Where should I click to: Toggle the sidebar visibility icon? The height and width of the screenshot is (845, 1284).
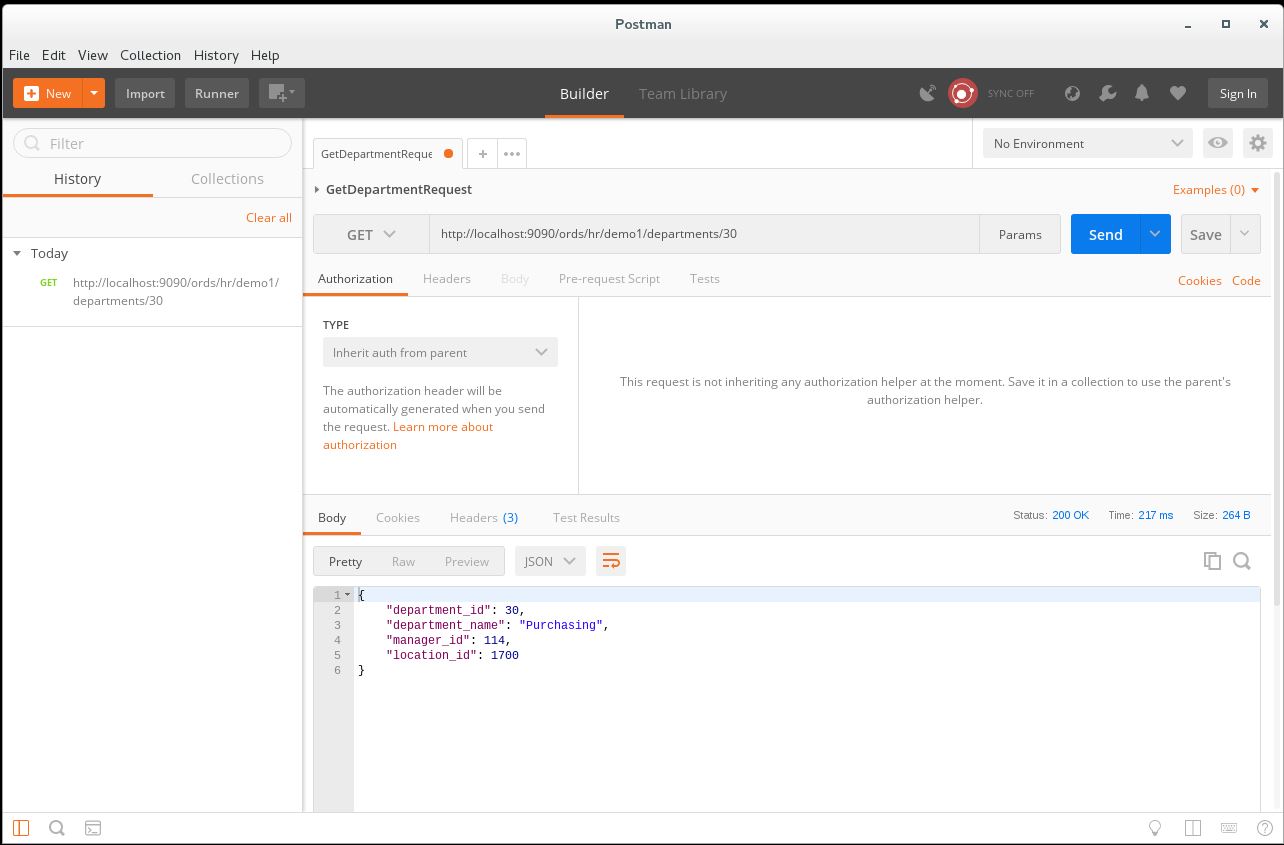point(21,828)
